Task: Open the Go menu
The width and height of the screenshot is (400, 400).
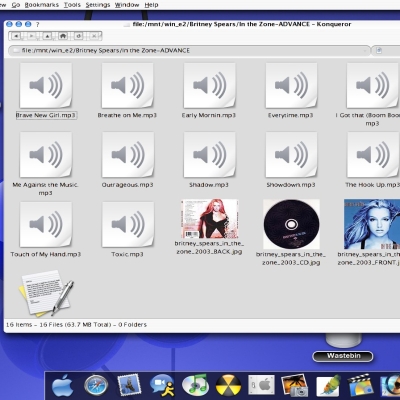Action: tap(16, 5)
